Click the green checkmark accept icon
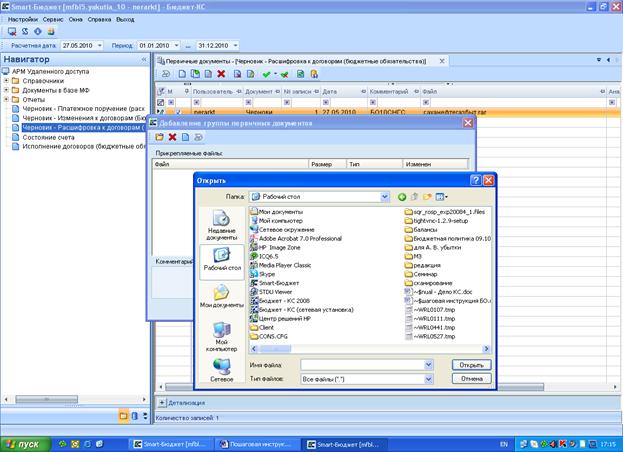The width and height of the screenshot is (623, 452). [x=266, y=74]
